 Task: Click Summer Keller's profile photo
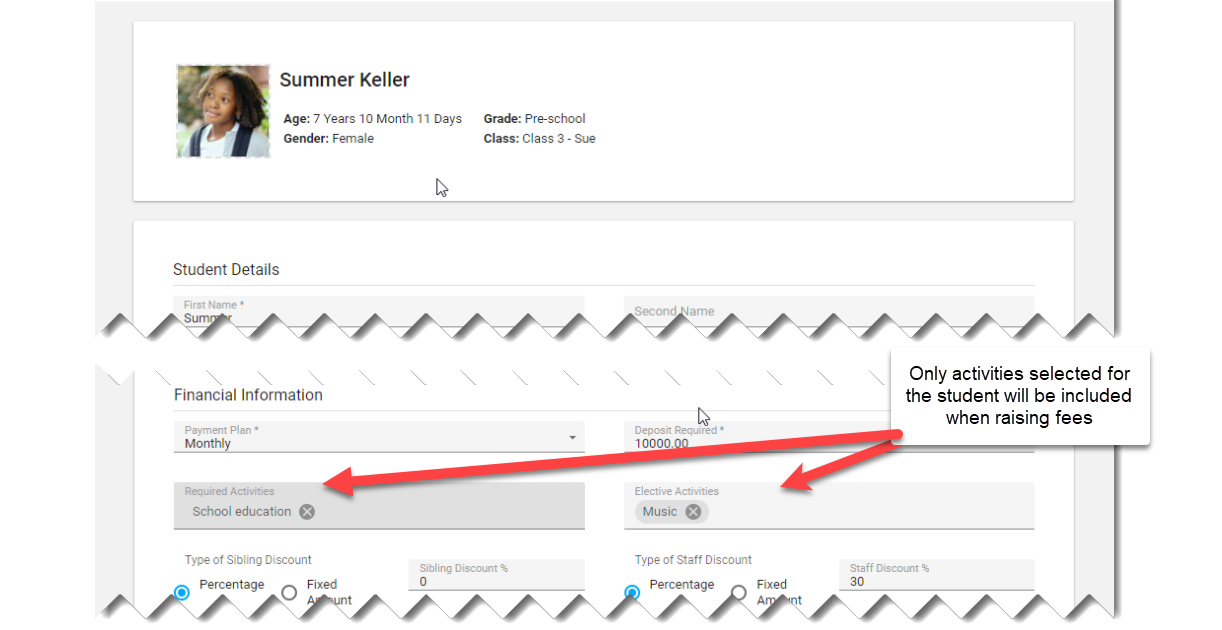223,111
